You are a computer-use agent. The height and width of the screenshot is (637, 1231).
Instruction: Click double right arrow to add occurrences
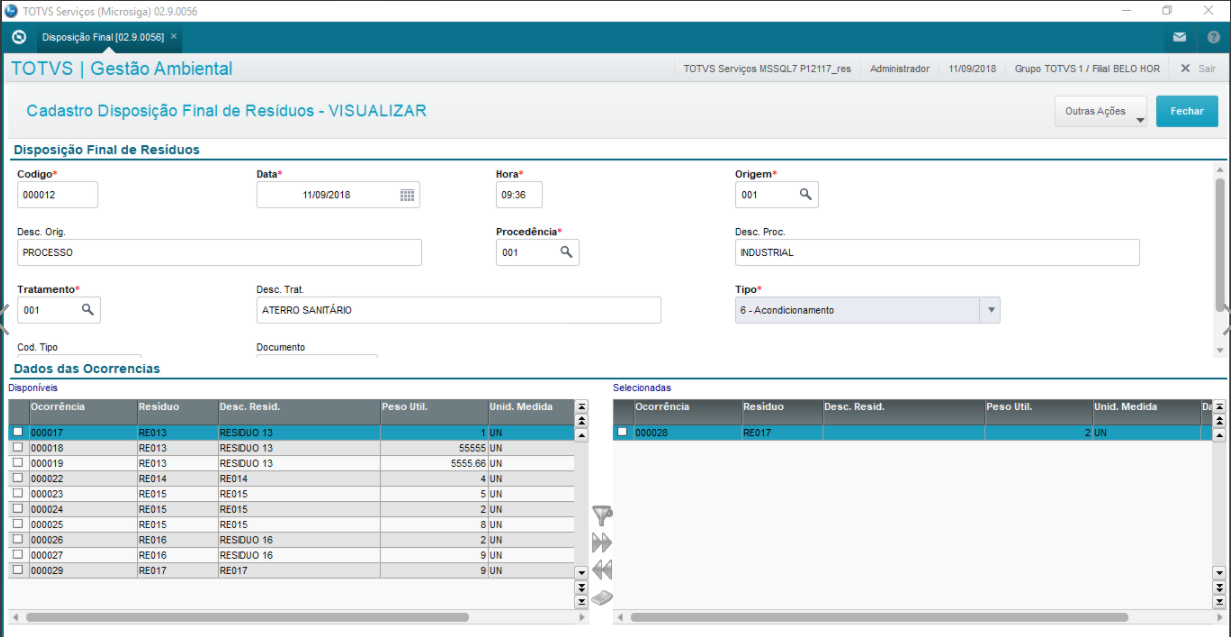601,543
